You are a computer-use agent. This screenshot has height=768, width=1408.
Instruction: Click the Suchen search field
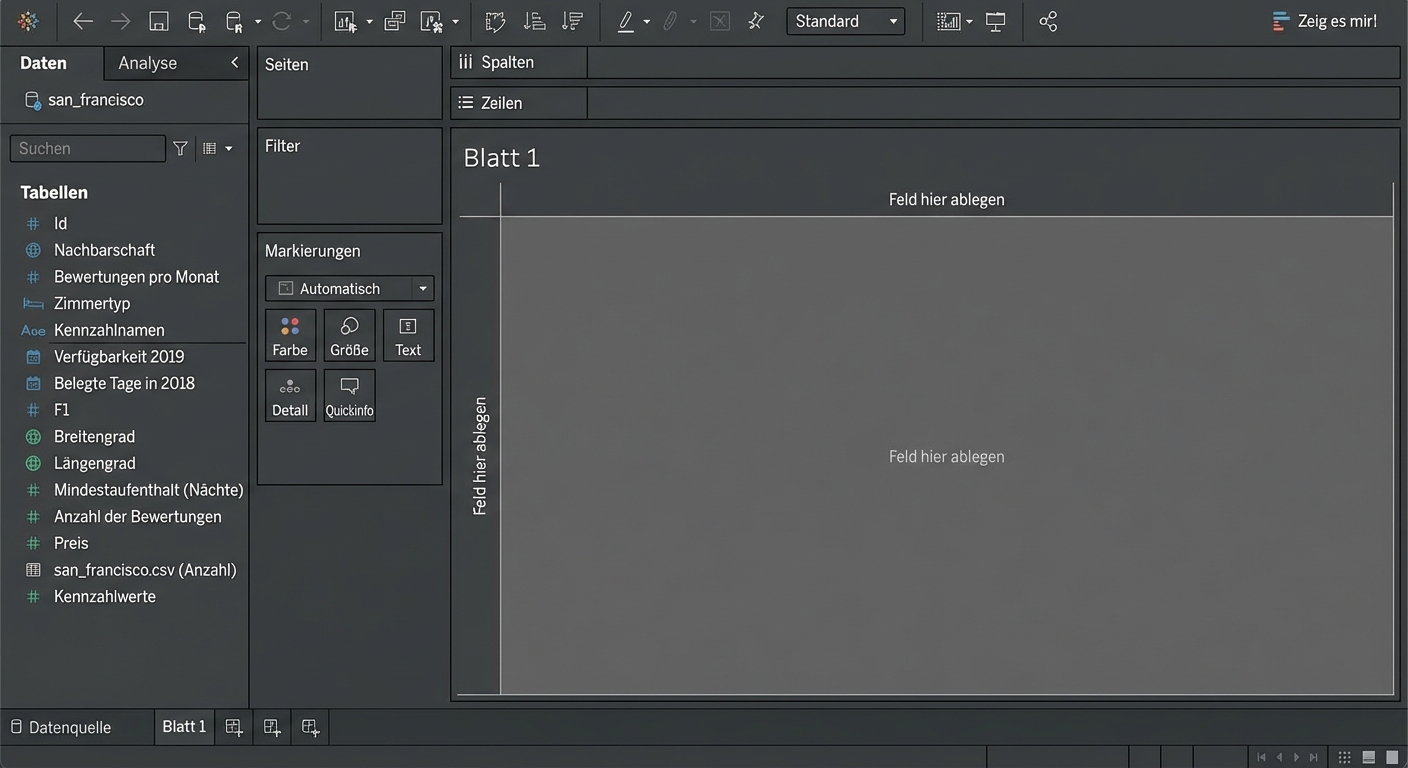pos(87,149)
